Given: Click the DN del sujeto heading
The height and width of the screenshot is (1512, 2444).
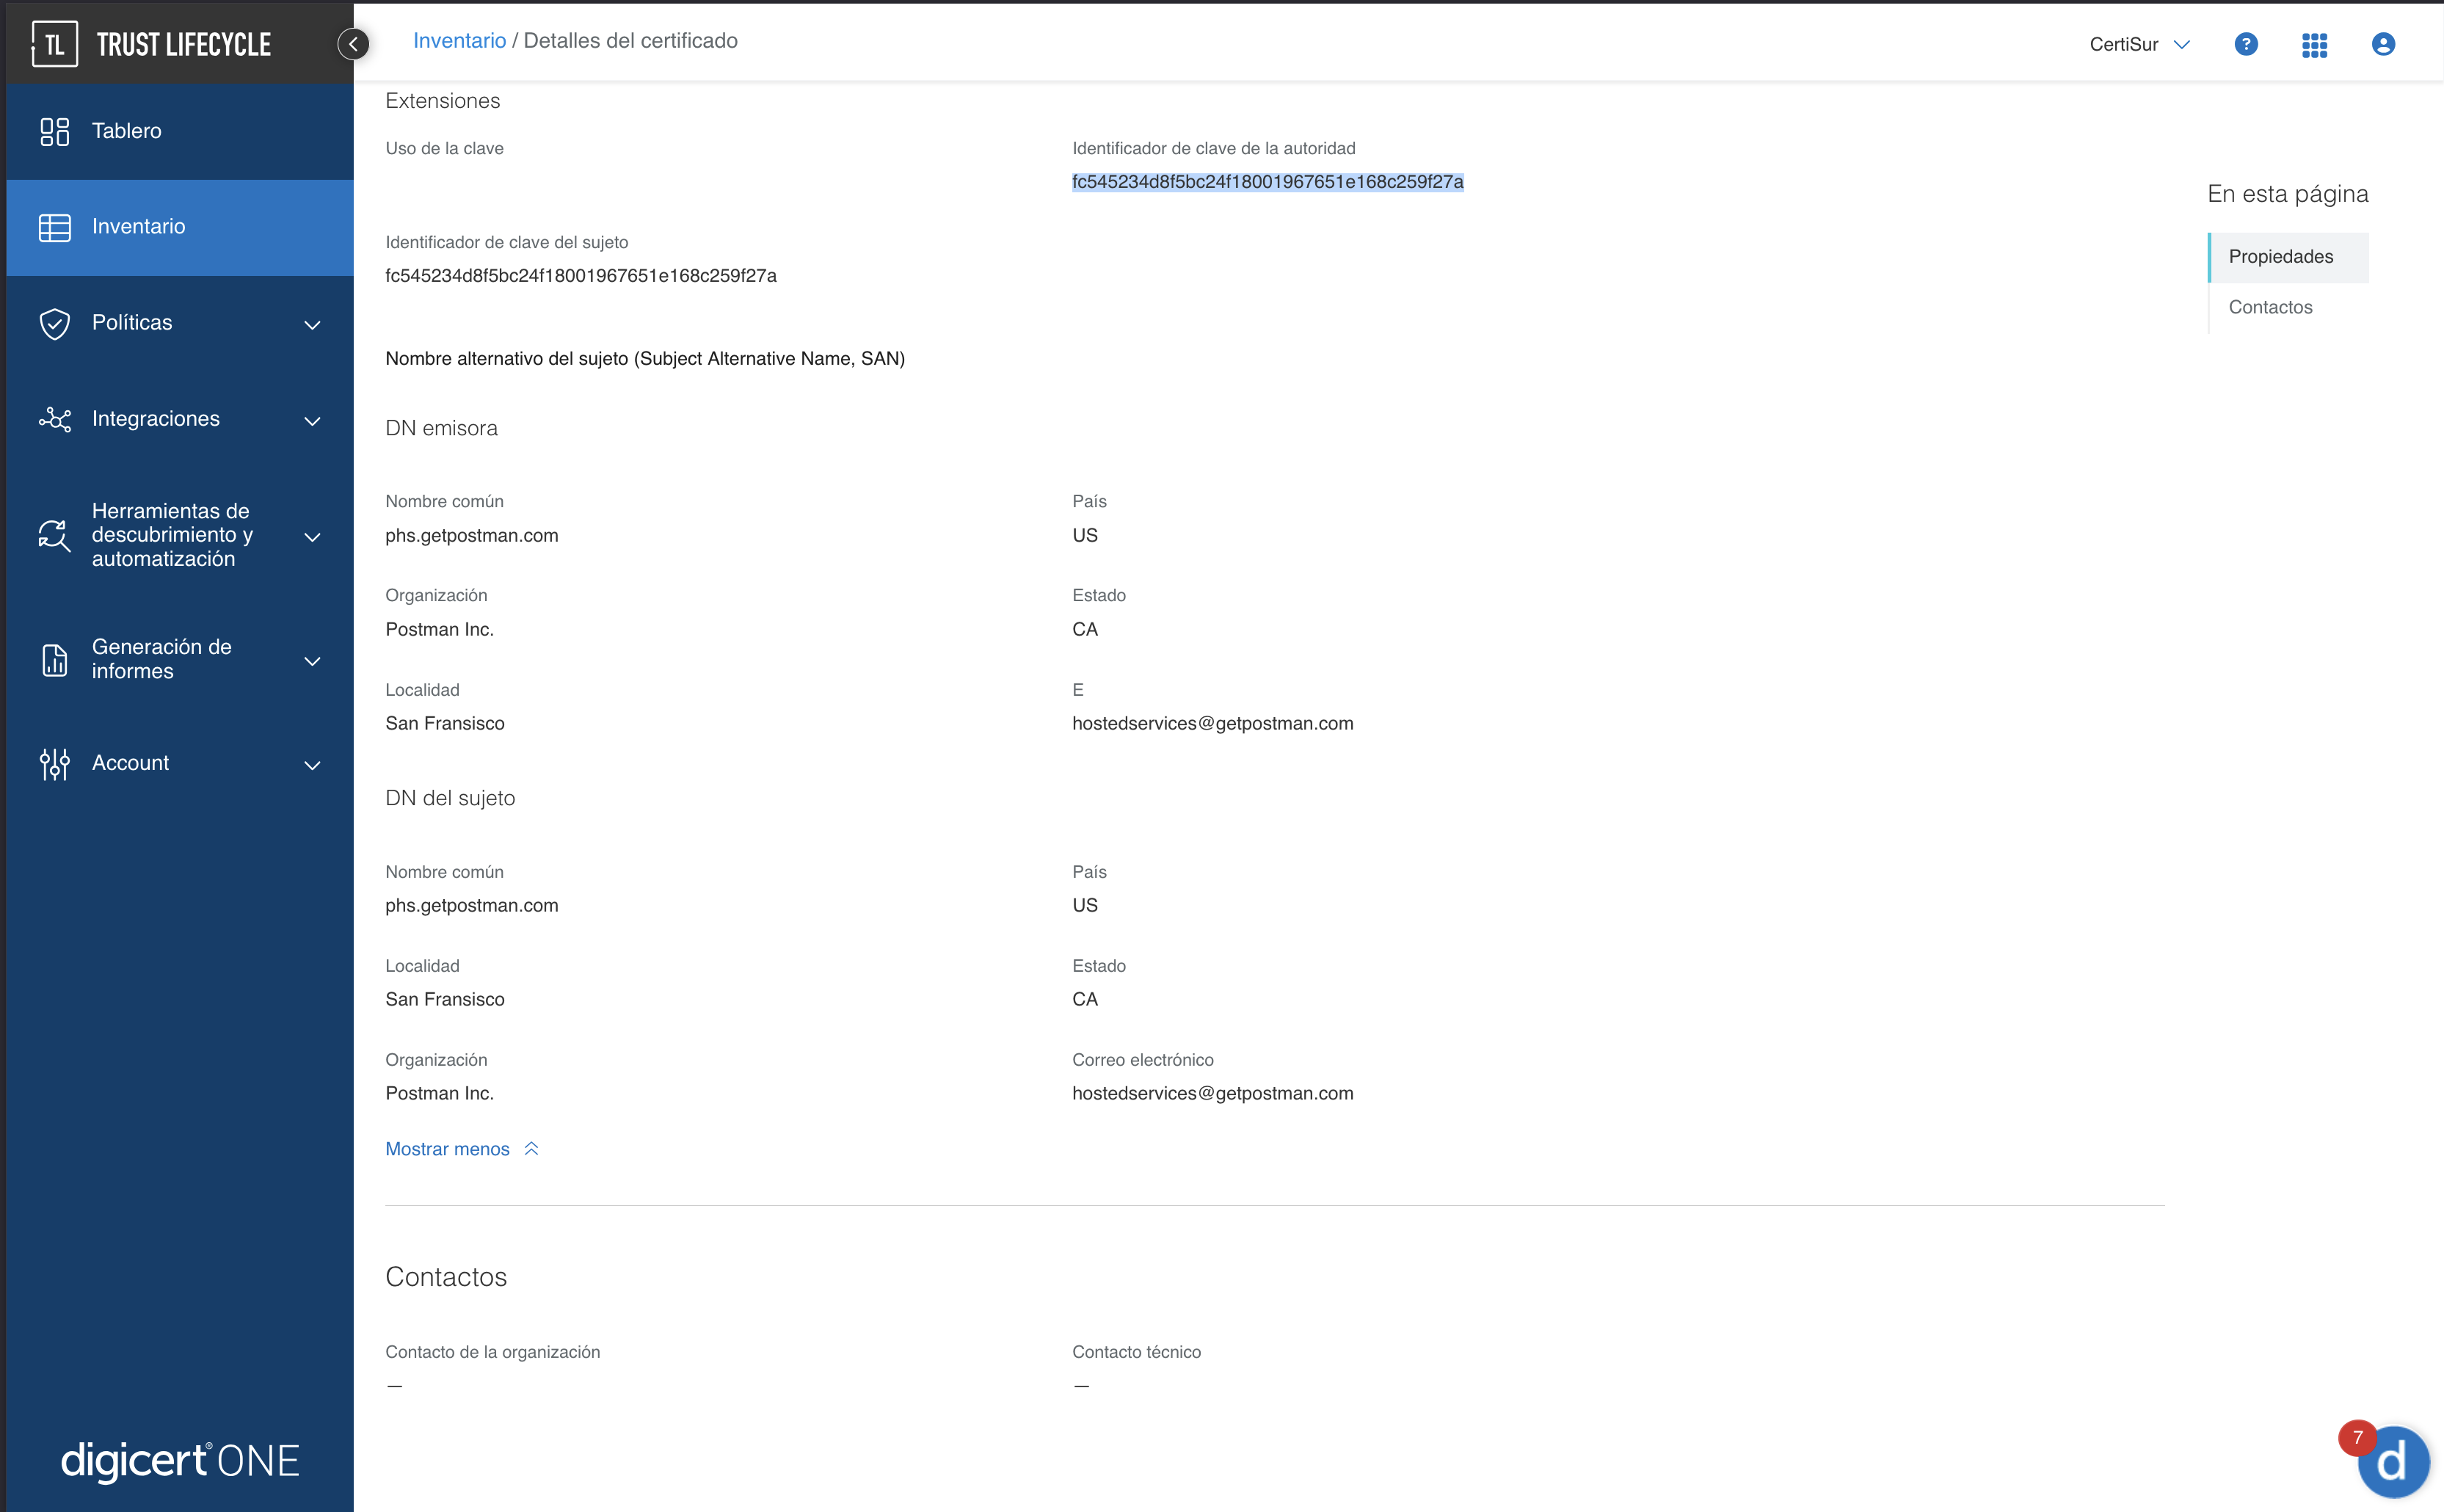Looking at the screenshot, I should tap(450, 798).
